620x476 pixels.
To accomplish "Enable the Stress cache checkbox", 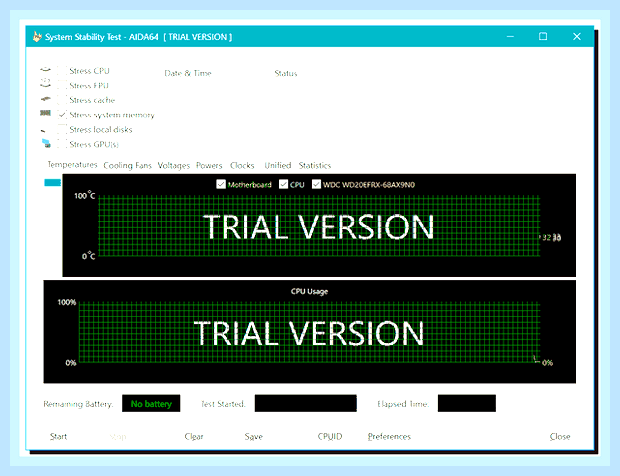I will 62,100.
